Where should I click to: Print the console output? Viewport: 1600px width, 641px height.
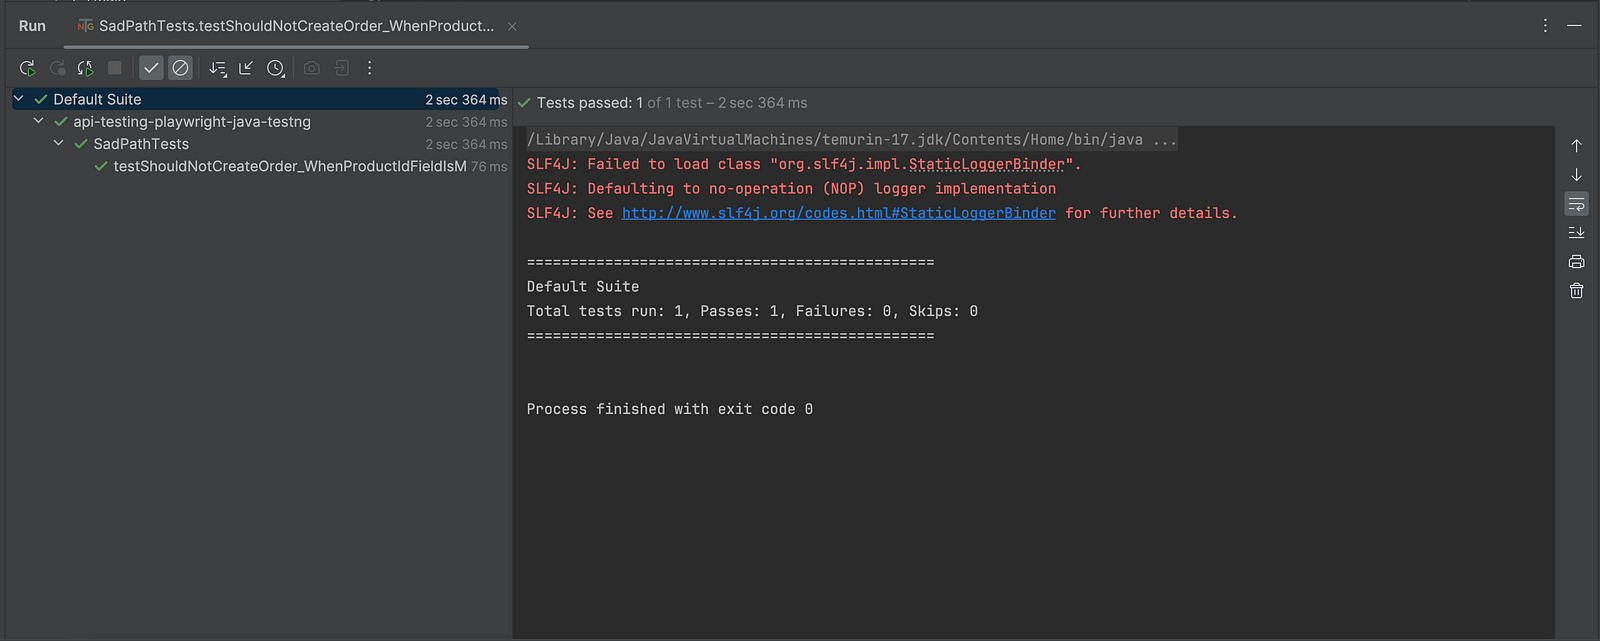[x=1576, y=262]
